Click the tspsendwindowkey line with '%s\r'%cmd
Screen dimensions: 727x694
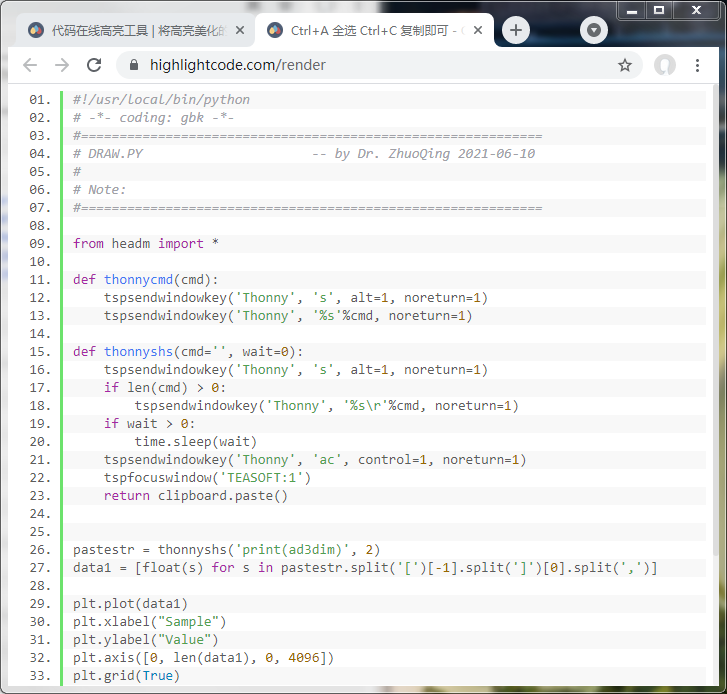click(x=326, y=406)
